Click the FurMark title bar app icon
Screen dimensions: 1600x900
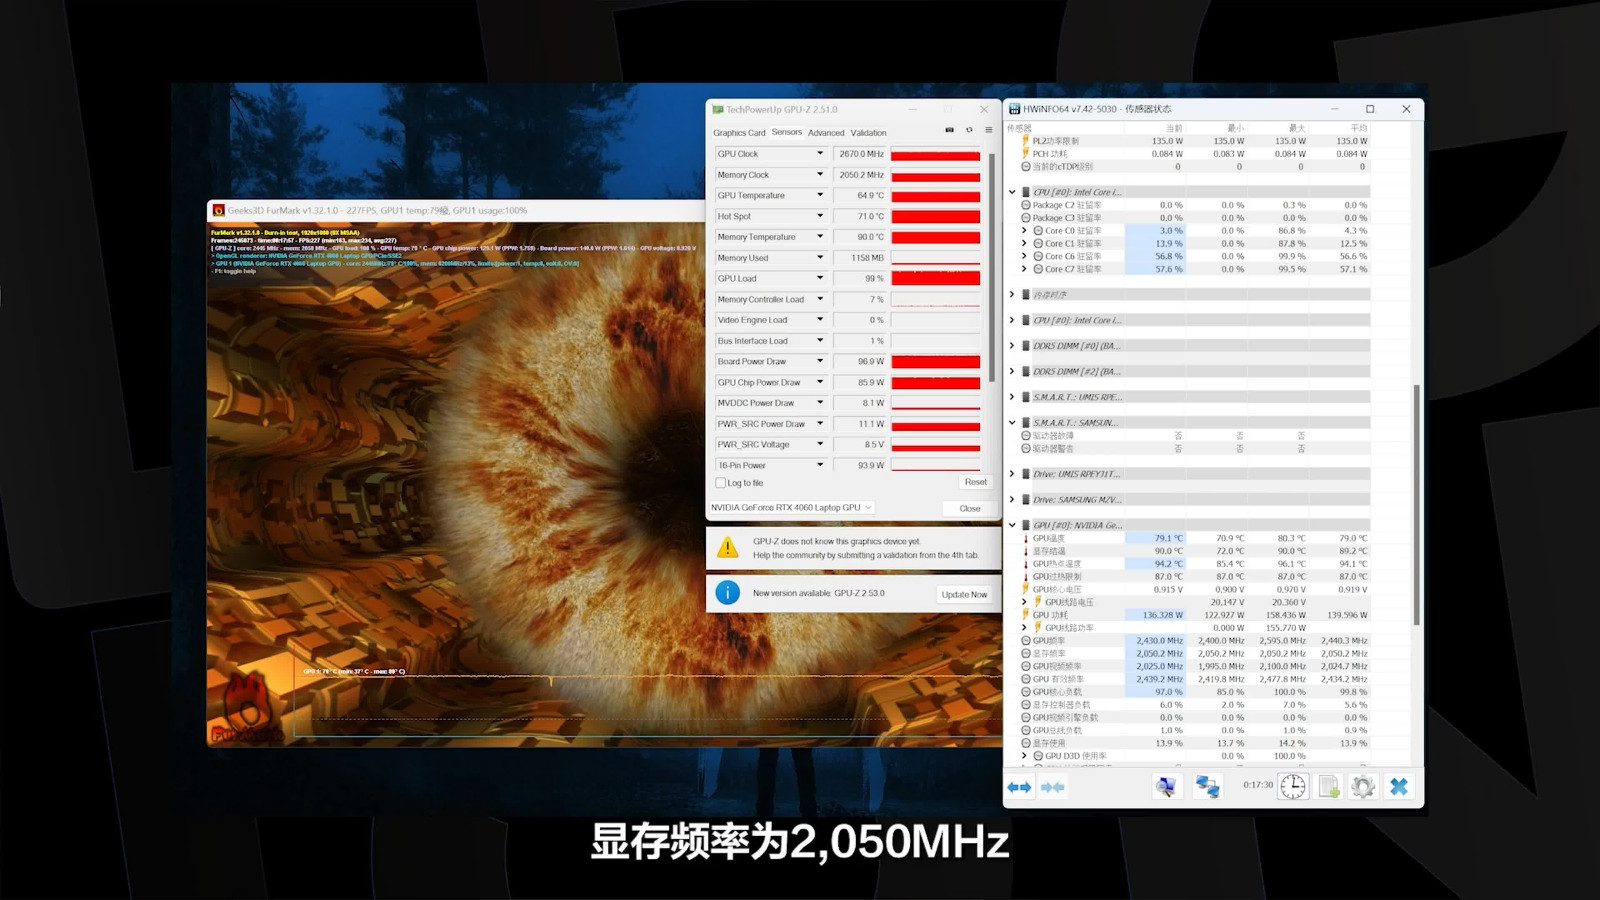click(x=218, y=211)
